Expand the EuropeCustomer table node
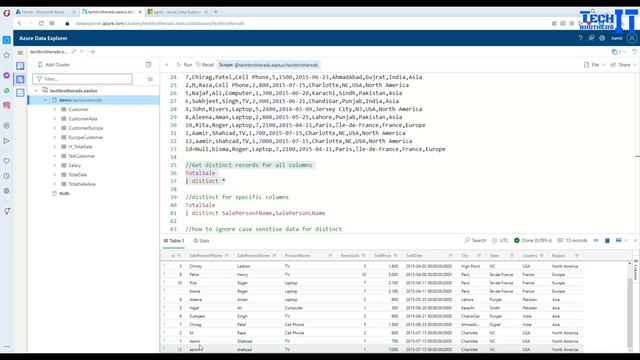Viewport: 640px width, 360px height. [x=55, y=138]
